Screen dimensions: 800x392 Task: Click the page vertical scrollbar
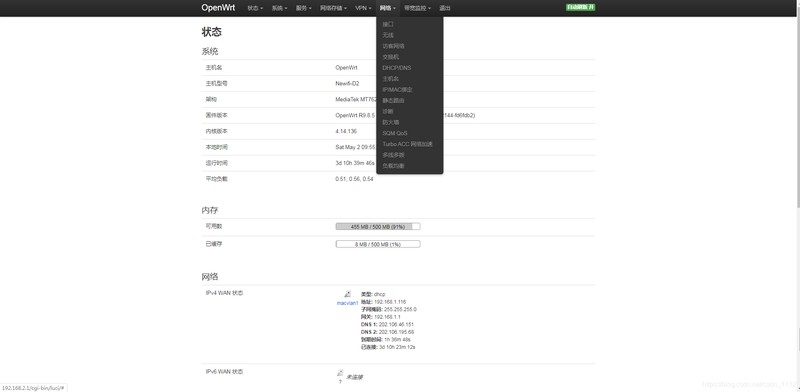[x=797, y=196]
